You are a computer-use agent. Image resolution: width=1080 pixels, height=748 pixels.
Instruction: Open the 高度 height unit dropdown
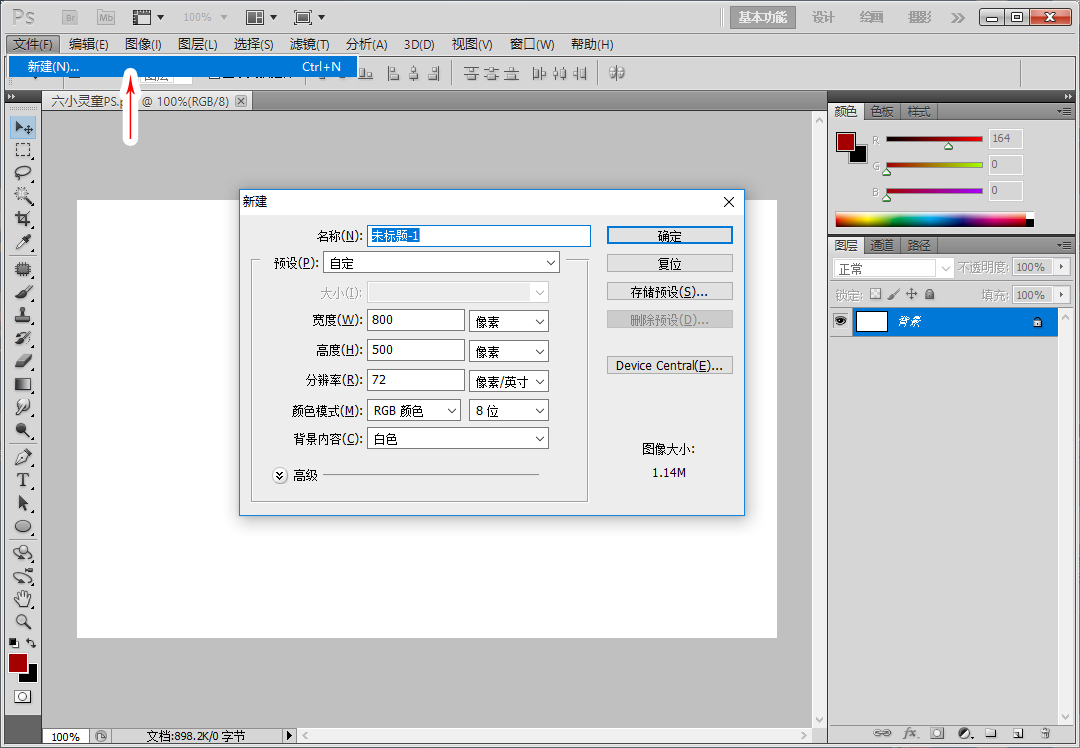(509, 351)
